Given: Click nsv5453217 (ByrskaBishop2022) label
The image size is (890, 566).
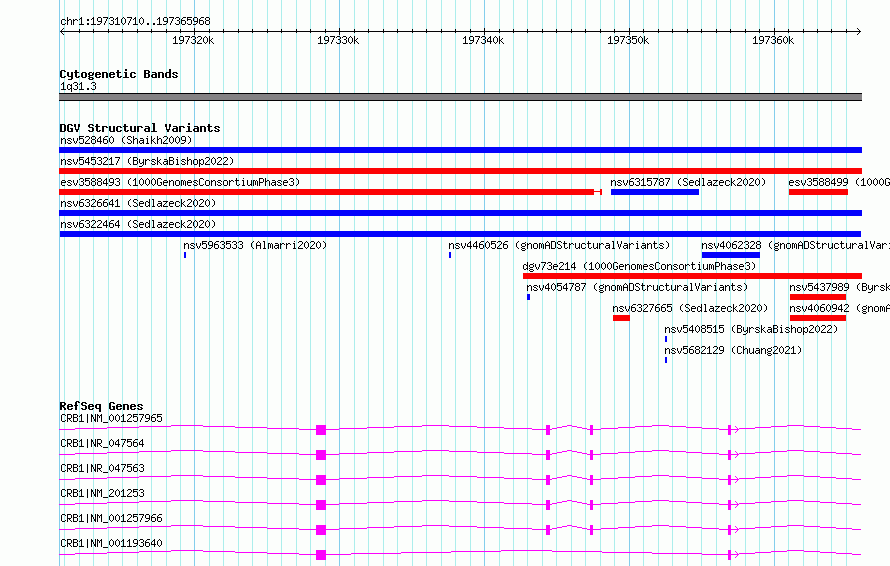Looking at the screenshot, I should click(x=147, y=161).
